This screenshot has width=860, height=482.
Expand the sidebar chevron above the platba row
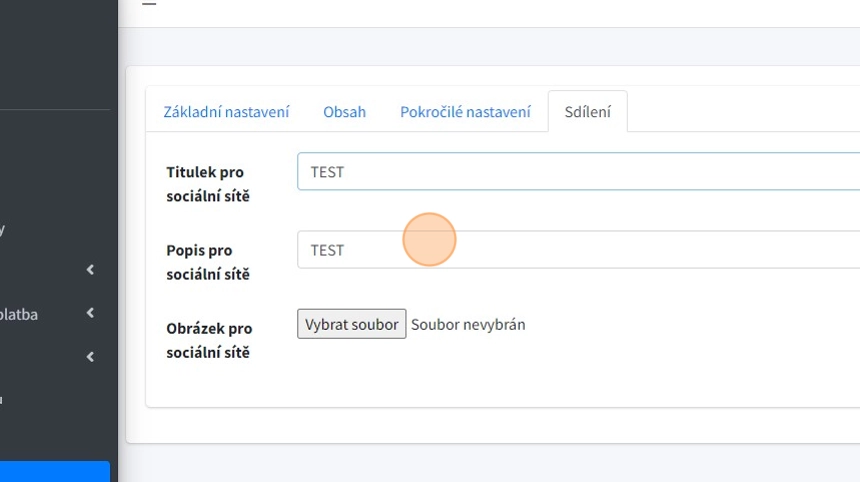[x=90, y=270]
